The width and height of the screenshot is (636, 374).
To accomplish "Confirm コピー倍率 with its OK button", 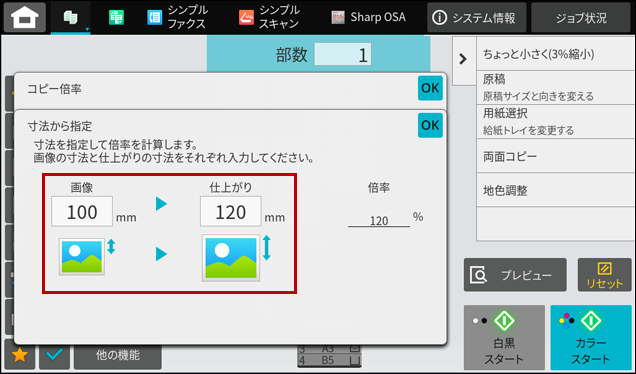I will [x=430, y=88].
